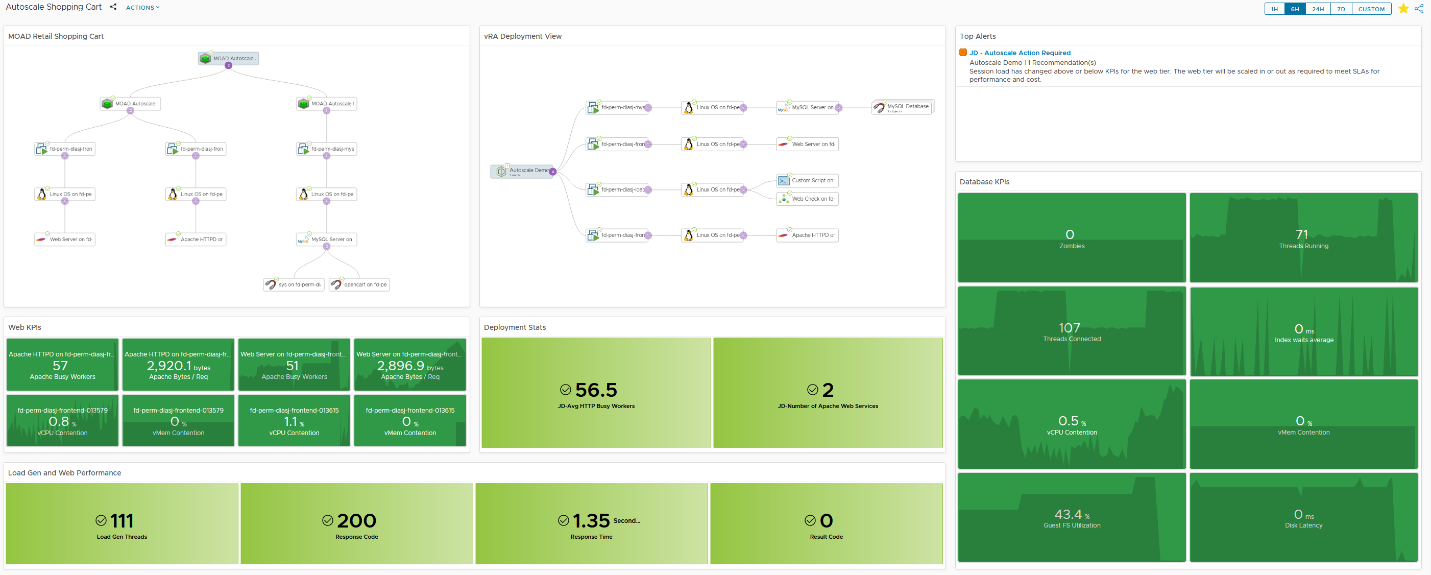Click check icon beside Number of Apache Web Services
Image resolution: width=1431 pixels, height=575 pixels.
point(813,389)
